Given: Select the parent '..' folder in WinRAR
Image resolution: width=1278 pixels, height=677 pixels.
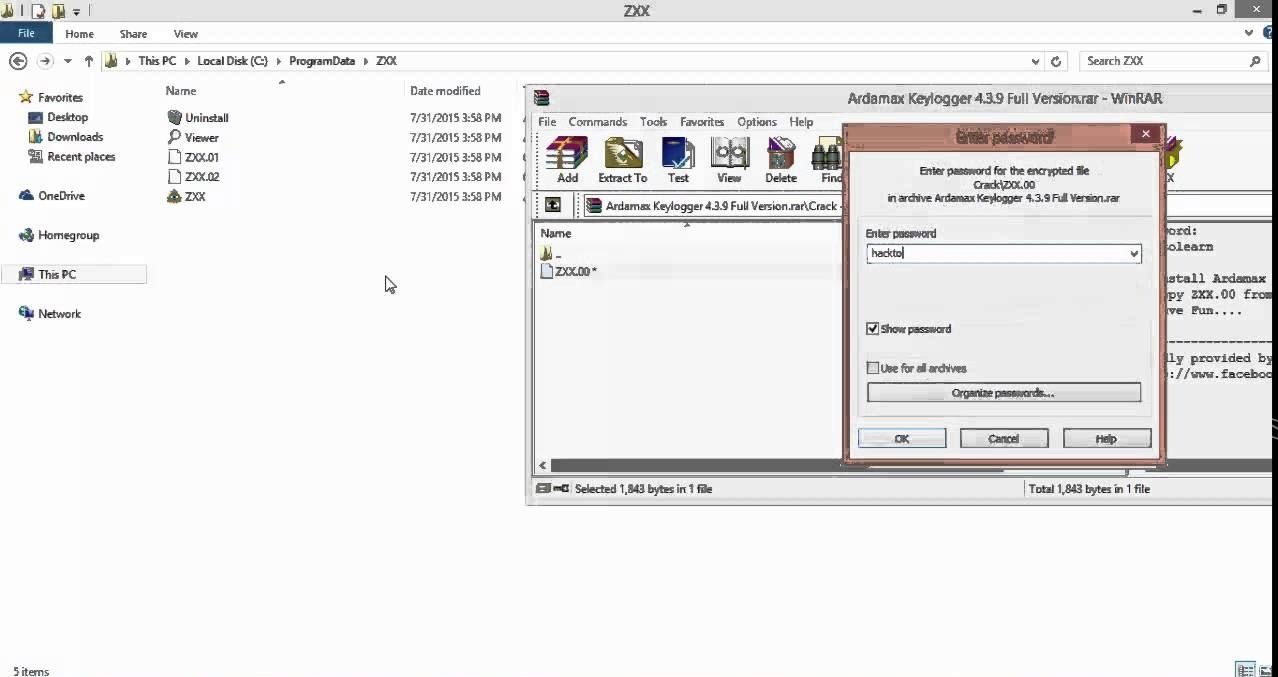Looking at the screenshot, I should [x=551, y=254].
